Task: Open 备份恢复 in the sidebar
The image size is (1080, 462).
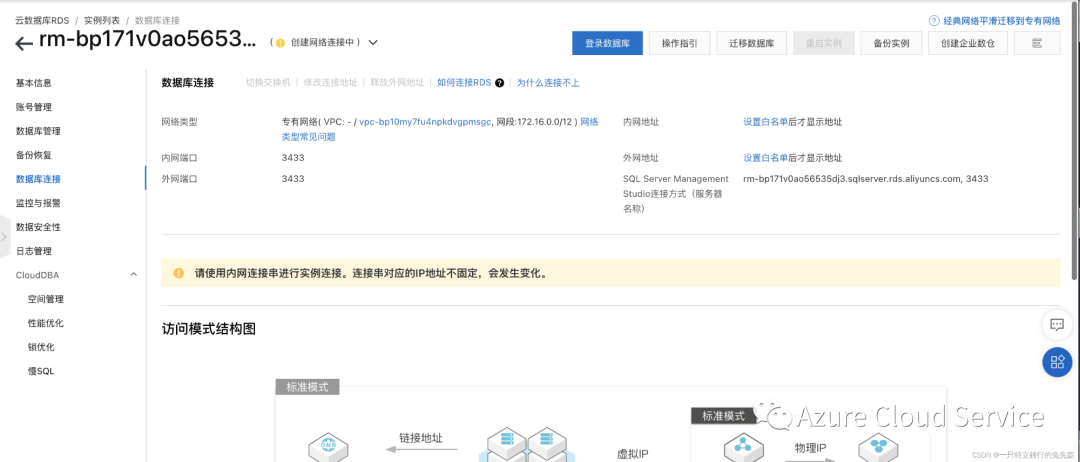Action: pyautogui.click(x=34, y=155)
